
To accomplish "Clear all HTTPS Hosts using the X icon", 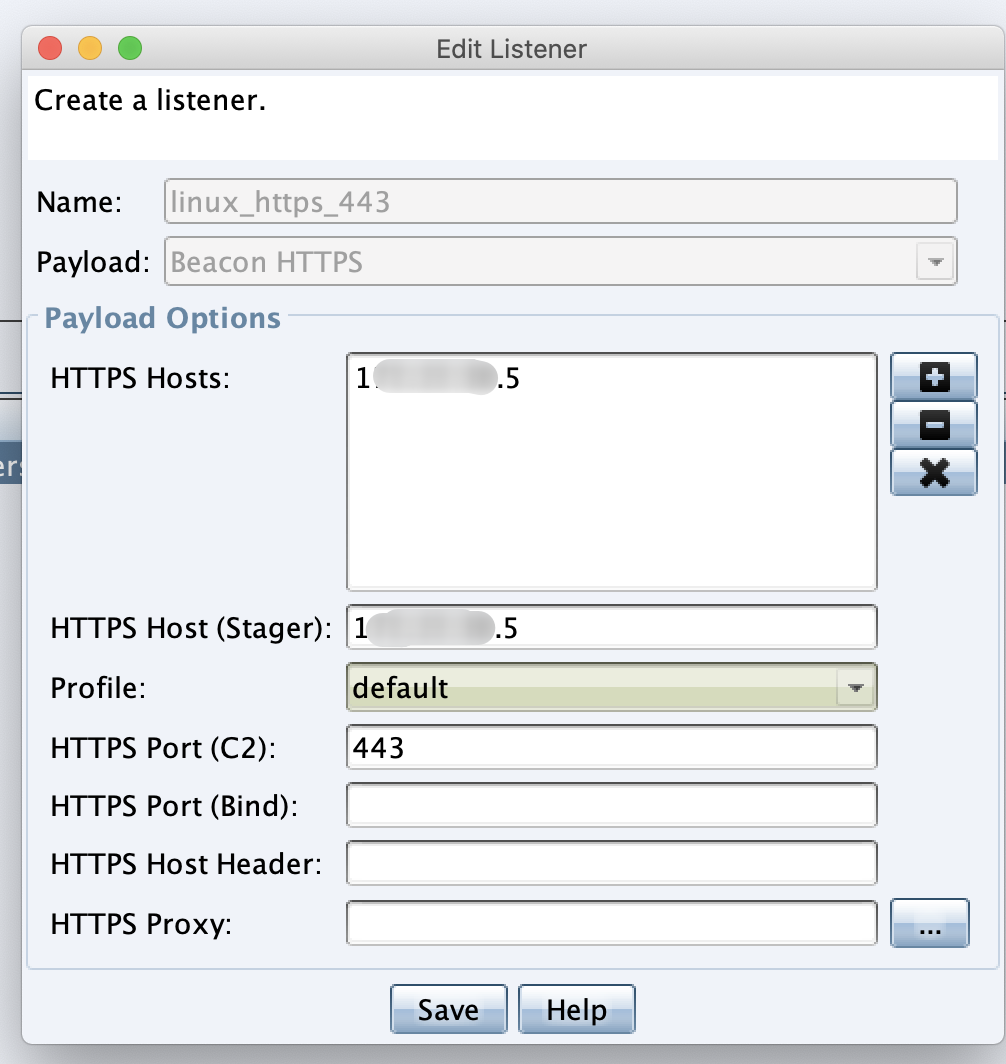I will coord(932,473).
